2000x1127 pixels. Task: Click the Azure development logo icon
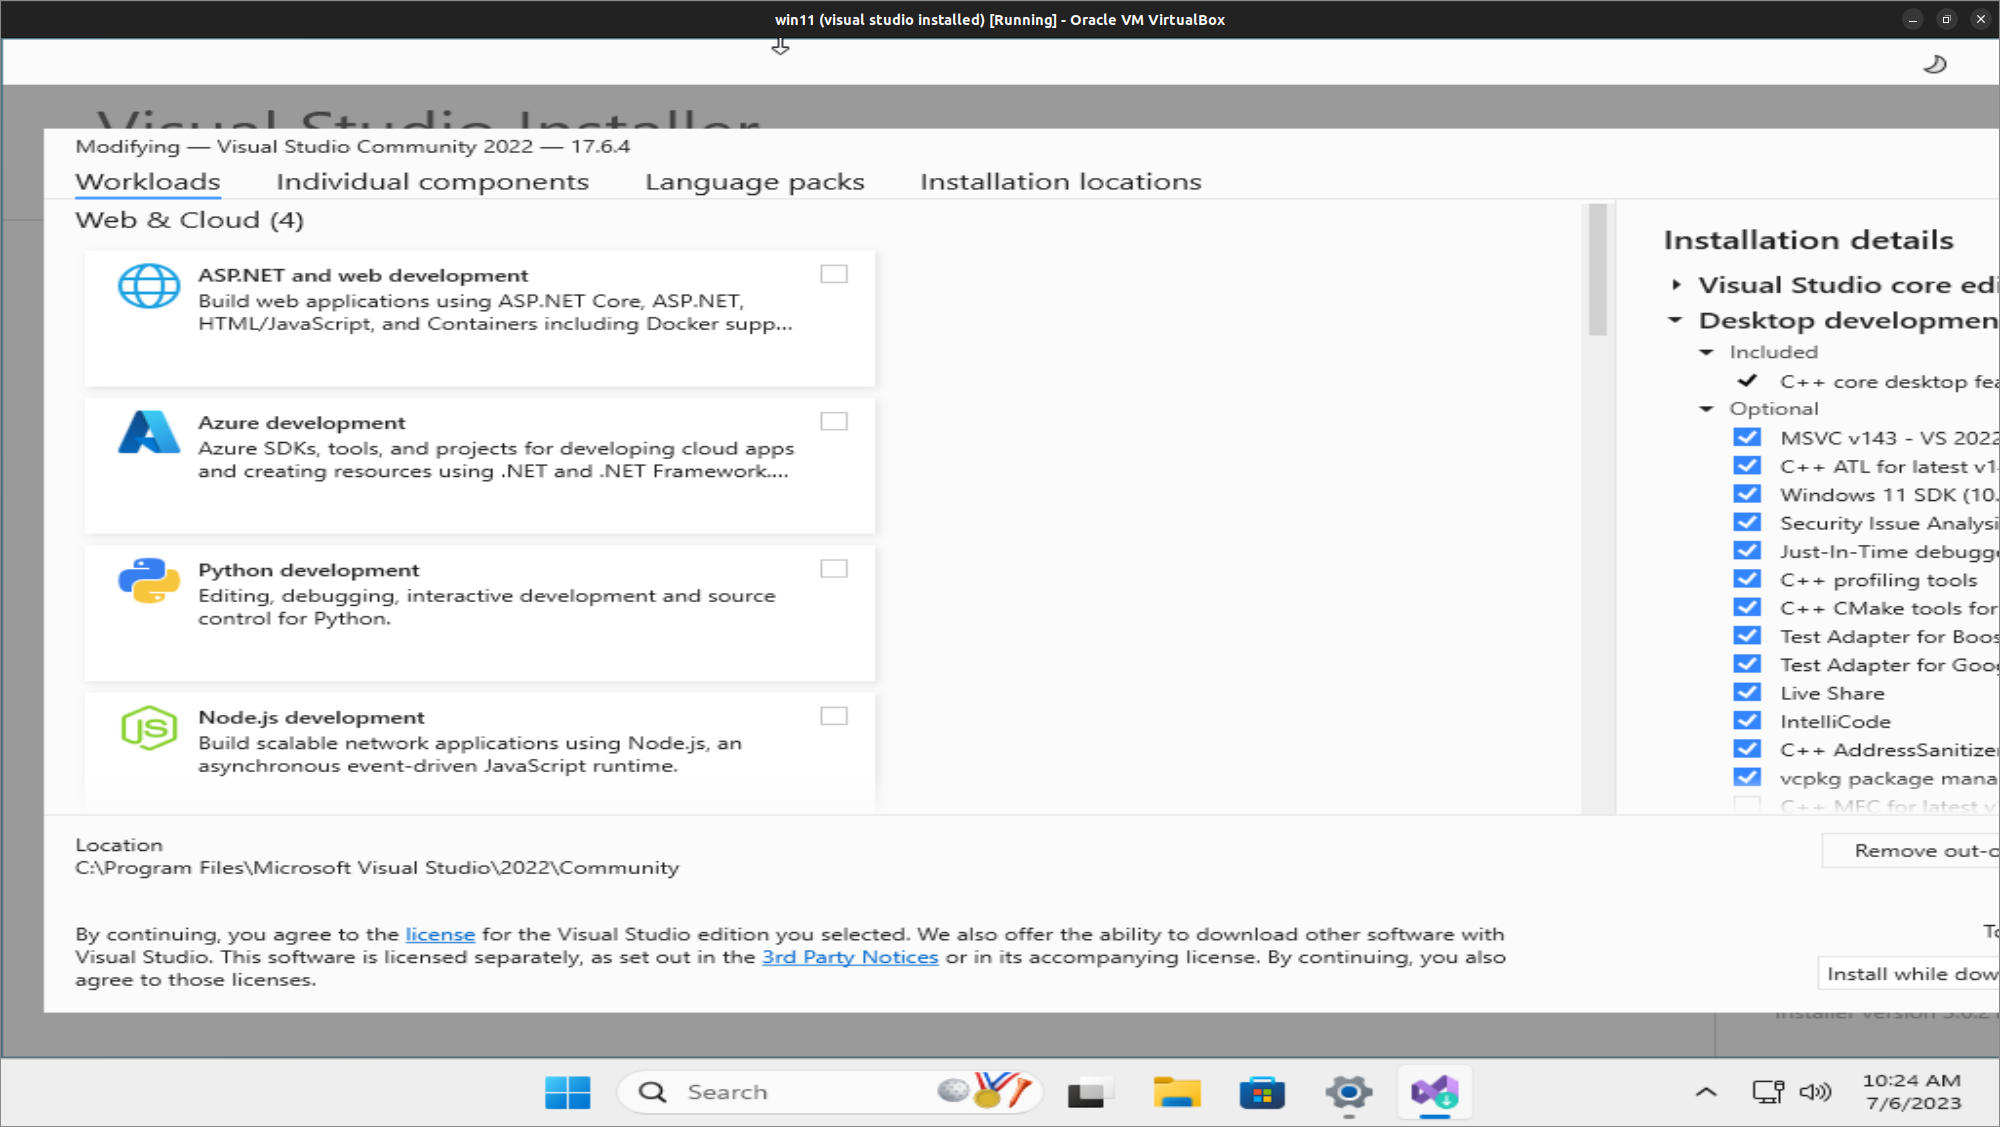(149, 433)
